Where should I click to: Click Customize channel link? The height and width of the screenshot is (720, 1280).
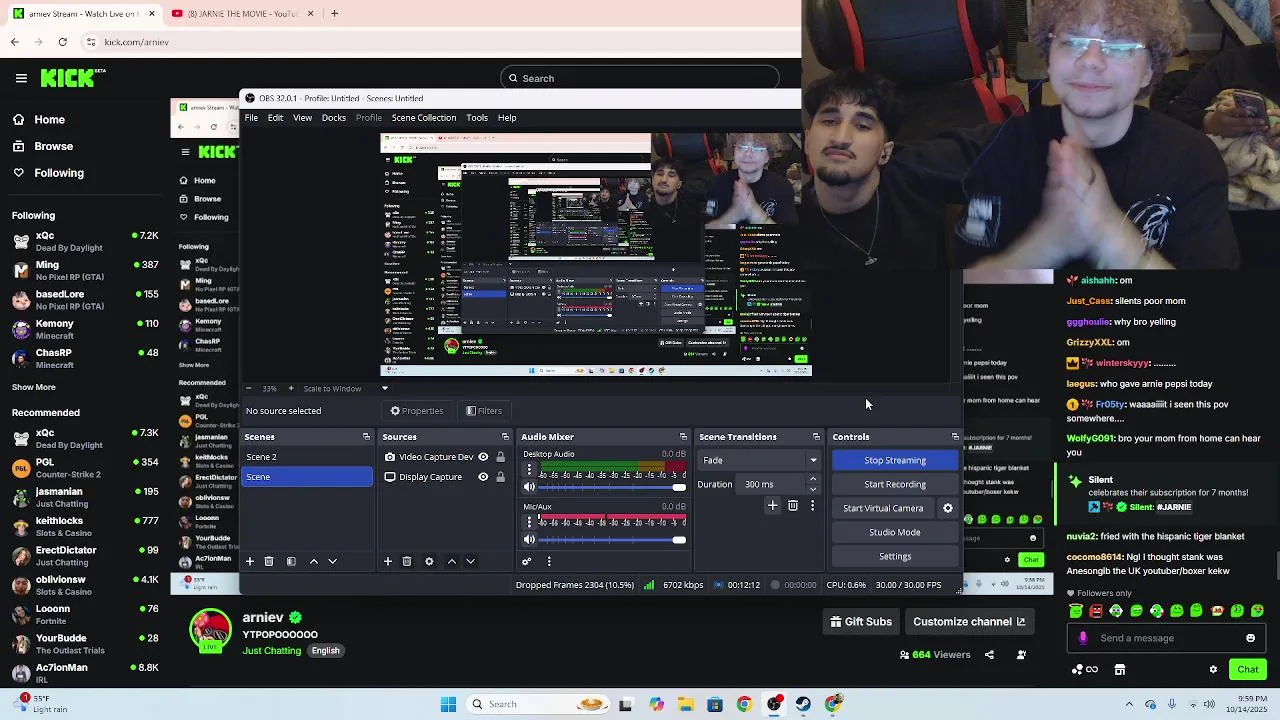coord(969,622)
